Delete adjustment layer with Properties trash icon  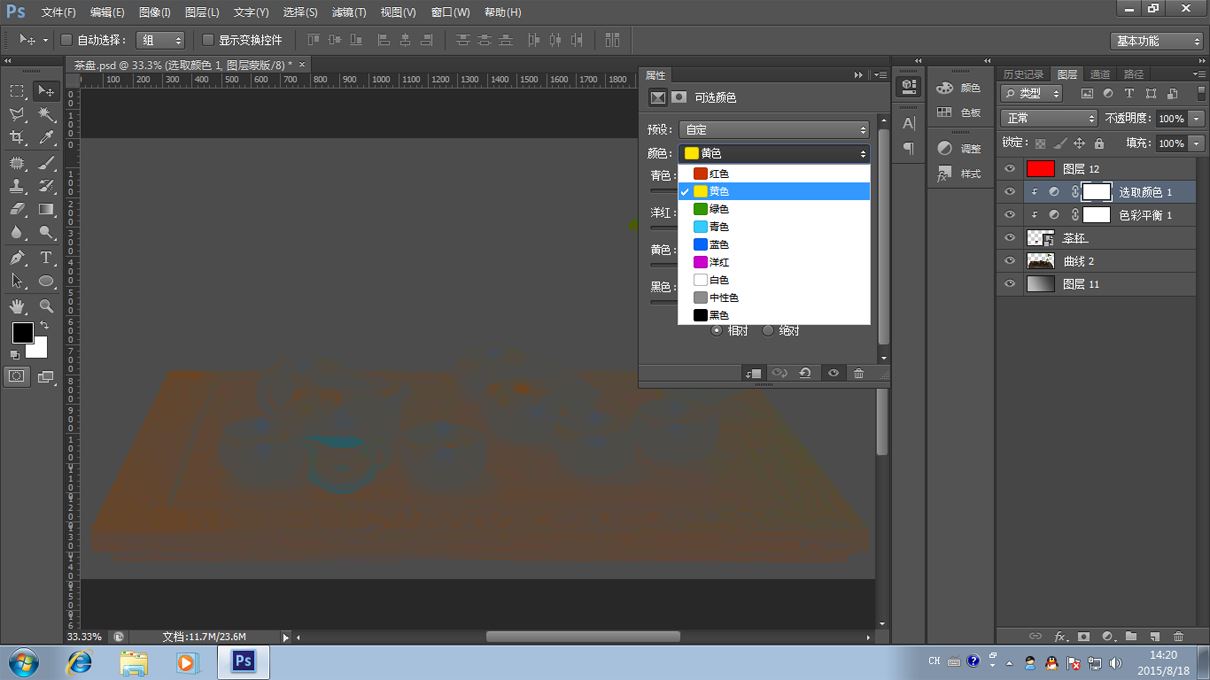tap(858, 373)
